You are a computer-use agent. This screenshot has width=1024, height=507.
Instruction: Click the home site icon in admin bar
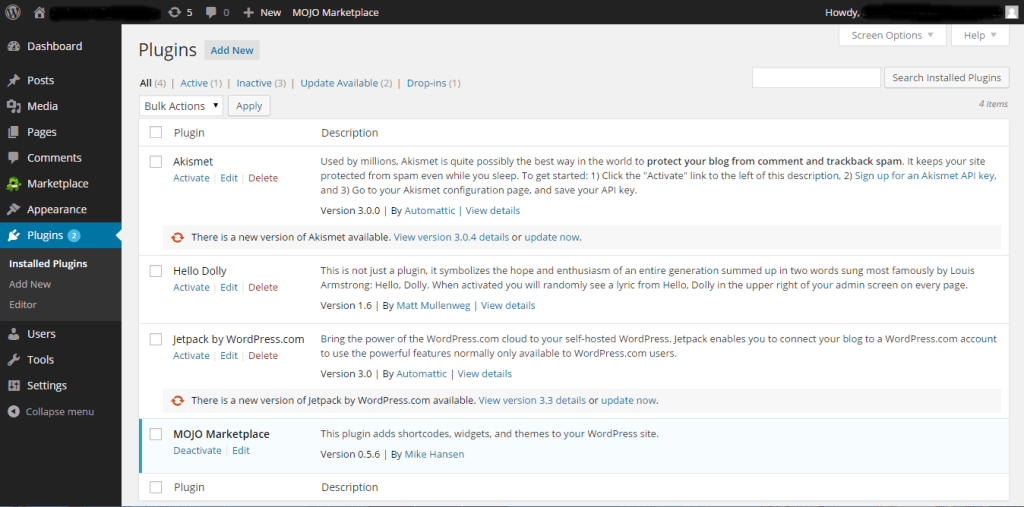(x=39, y=12)
